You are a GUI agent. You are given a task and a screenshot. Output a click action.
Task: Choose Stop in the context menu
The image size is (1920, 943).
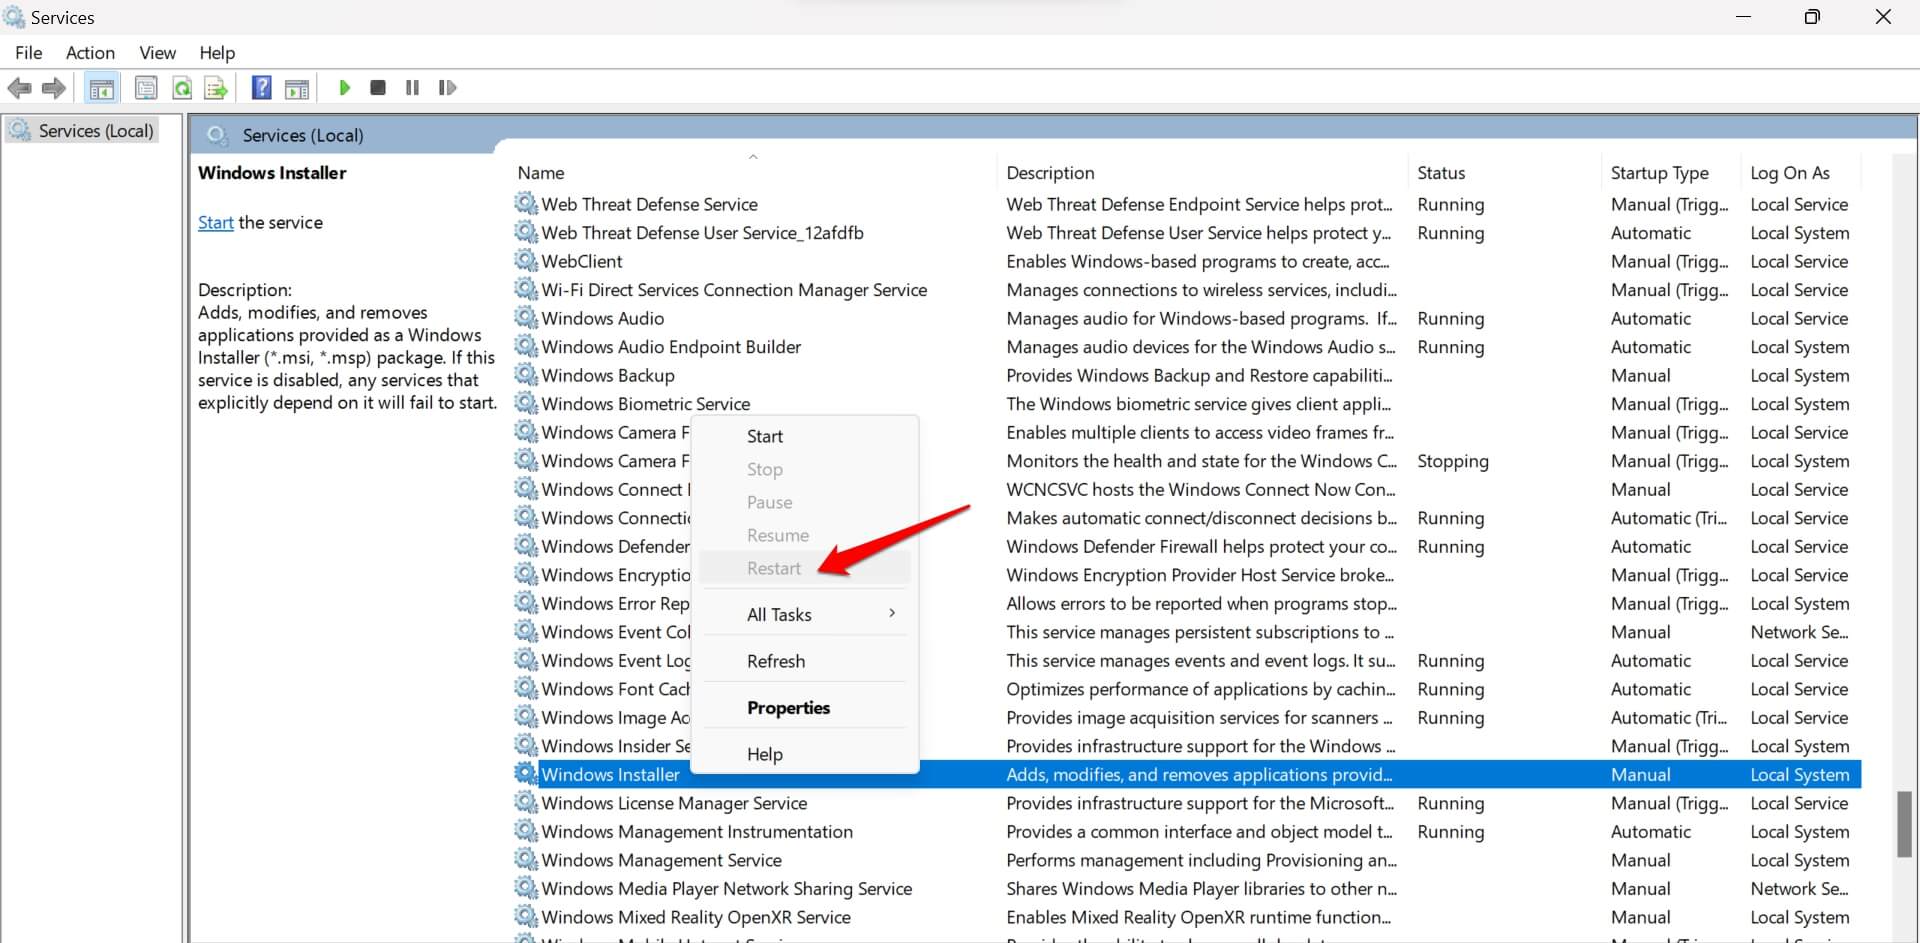806,469
